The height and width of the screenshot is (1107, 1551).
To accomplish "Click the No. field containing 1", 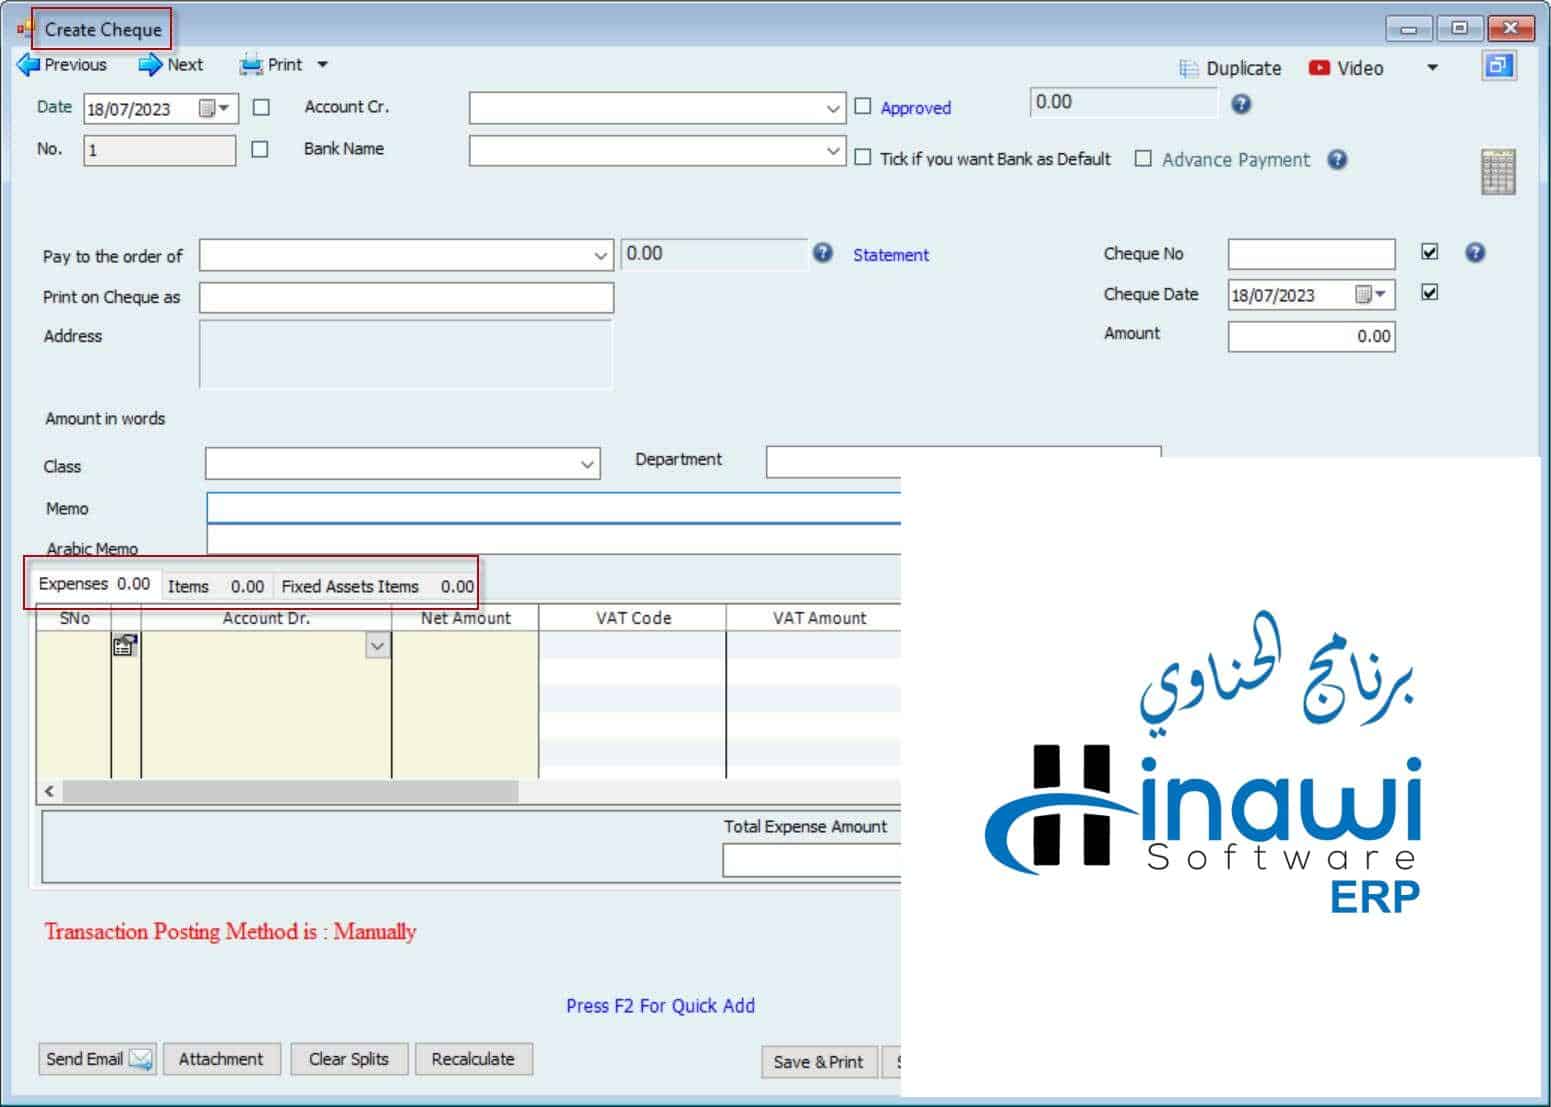I will (159, 150).
